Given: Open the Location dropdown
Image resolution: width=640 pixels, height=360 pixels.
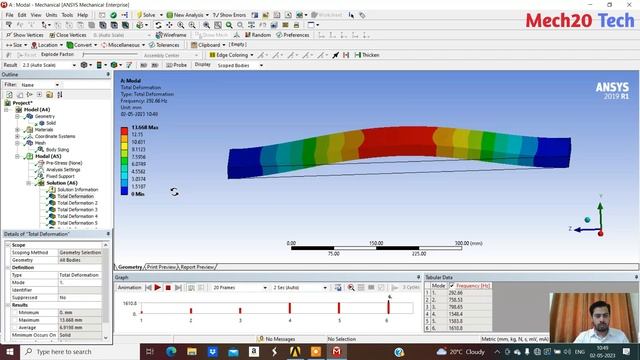Looking at the screenshot, I should 47,45.
